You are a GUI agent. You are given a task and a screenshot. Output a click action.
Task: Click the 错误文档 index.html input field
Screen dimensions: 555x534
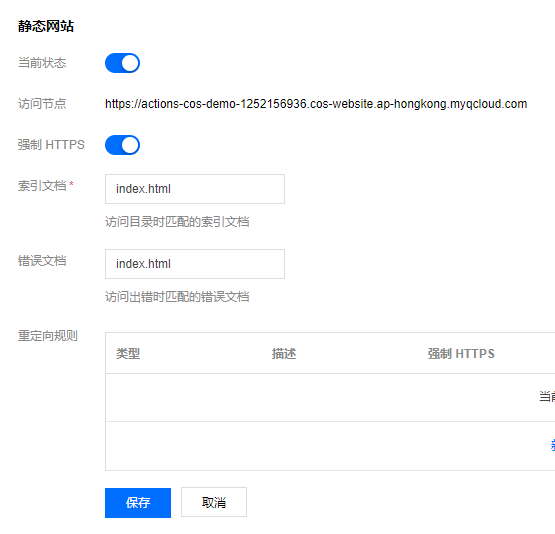pyautogui.click(x=195, y=264)
